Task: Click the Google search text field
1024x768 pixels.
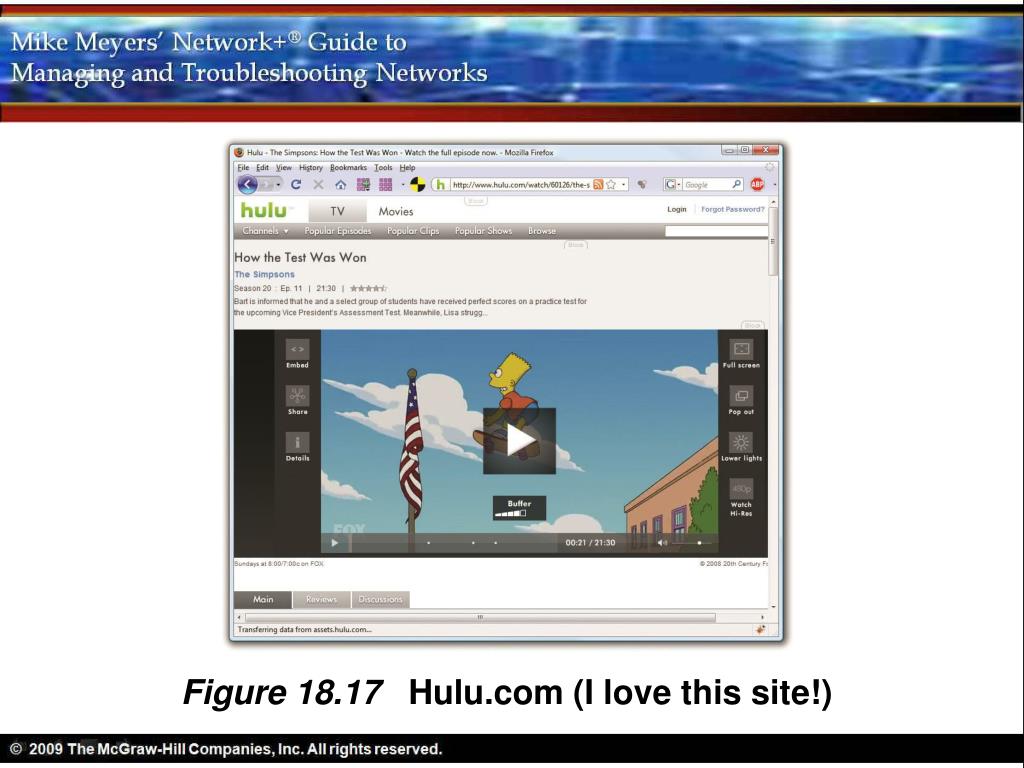Action: [x=707, y=185]
